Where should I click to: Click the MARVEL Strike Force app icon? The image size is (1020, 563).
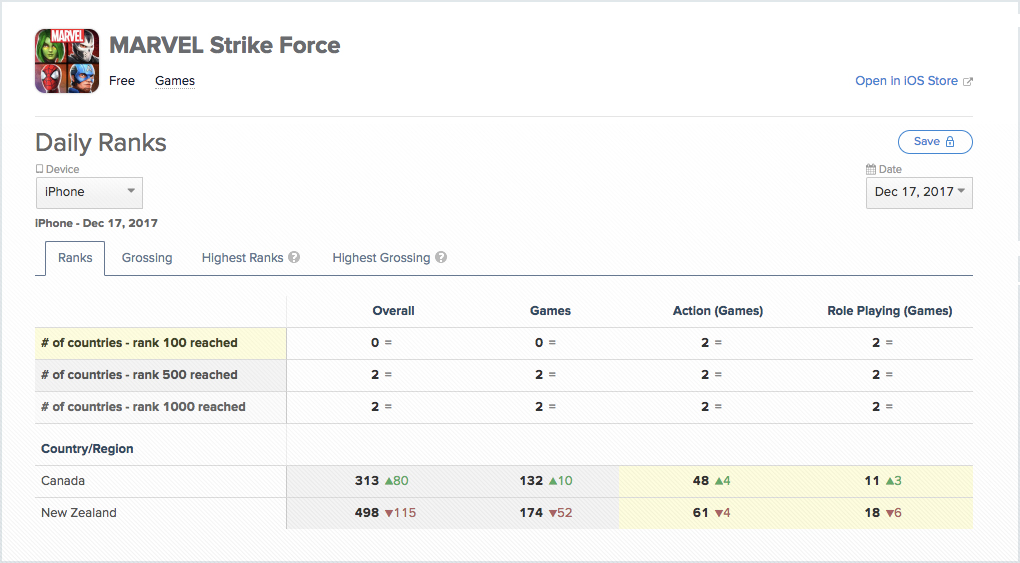point(67,61)
